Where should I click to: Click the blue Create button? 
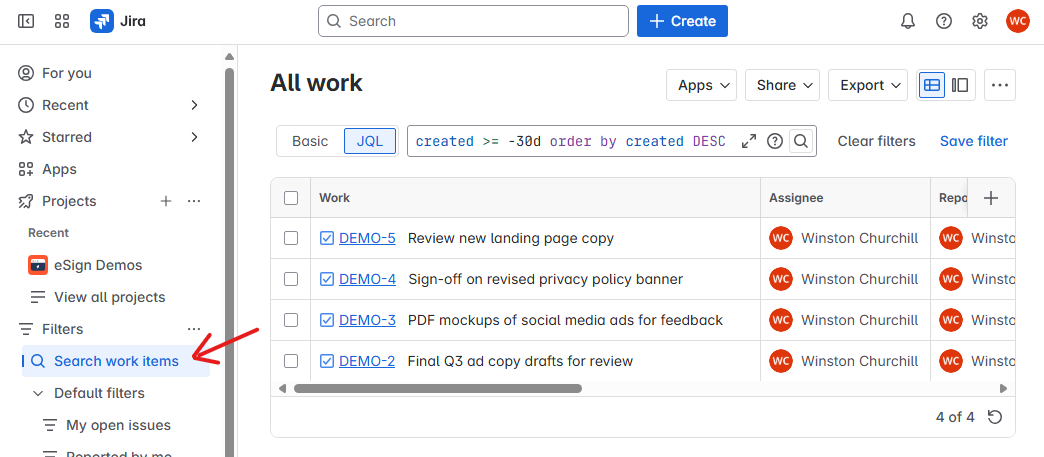682,21
